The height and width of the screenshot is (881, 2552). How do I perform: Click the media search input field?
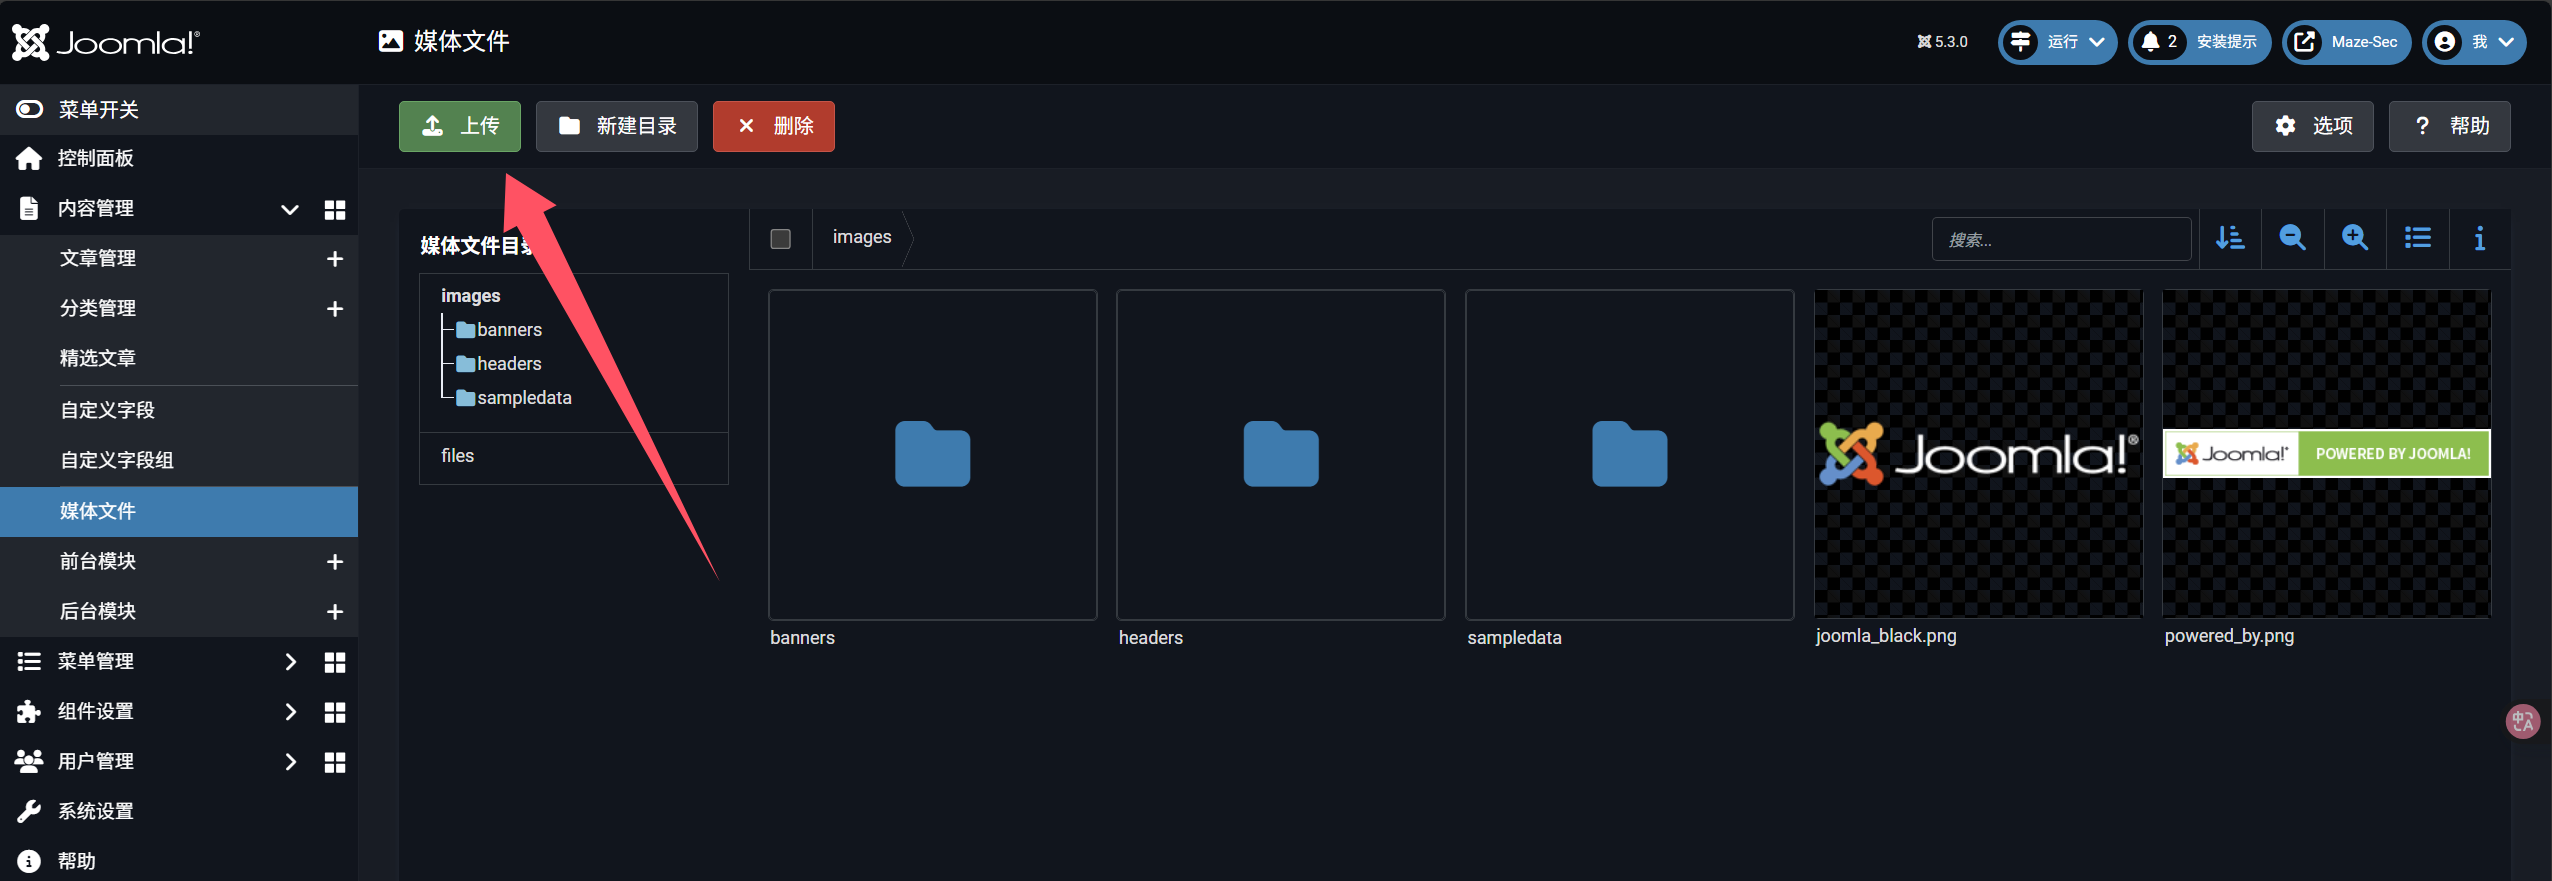(x=2060, y=239)
